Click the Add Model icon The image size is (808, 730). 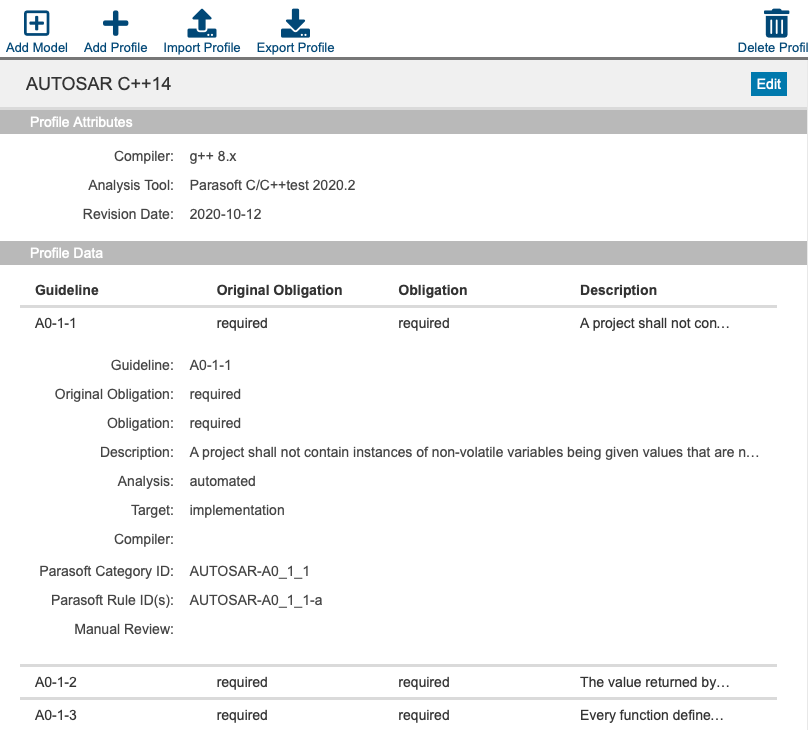click(37, 23)
